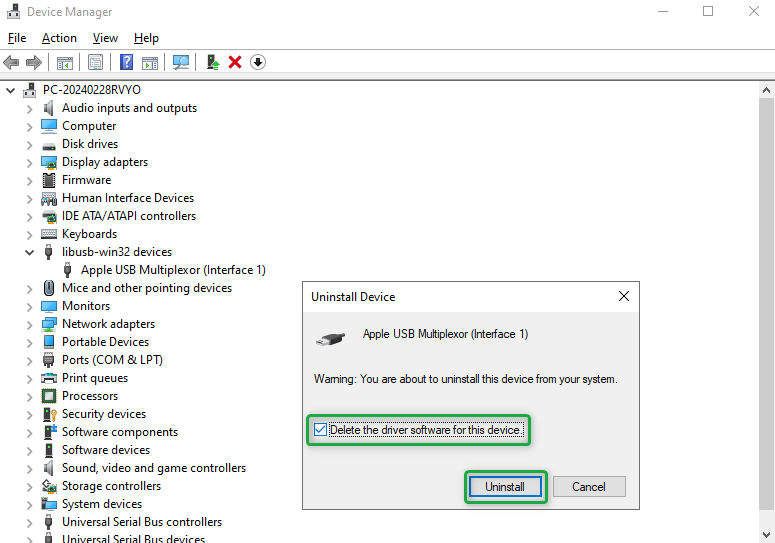Select the Network adapters icon

click(x=49, y=324)
